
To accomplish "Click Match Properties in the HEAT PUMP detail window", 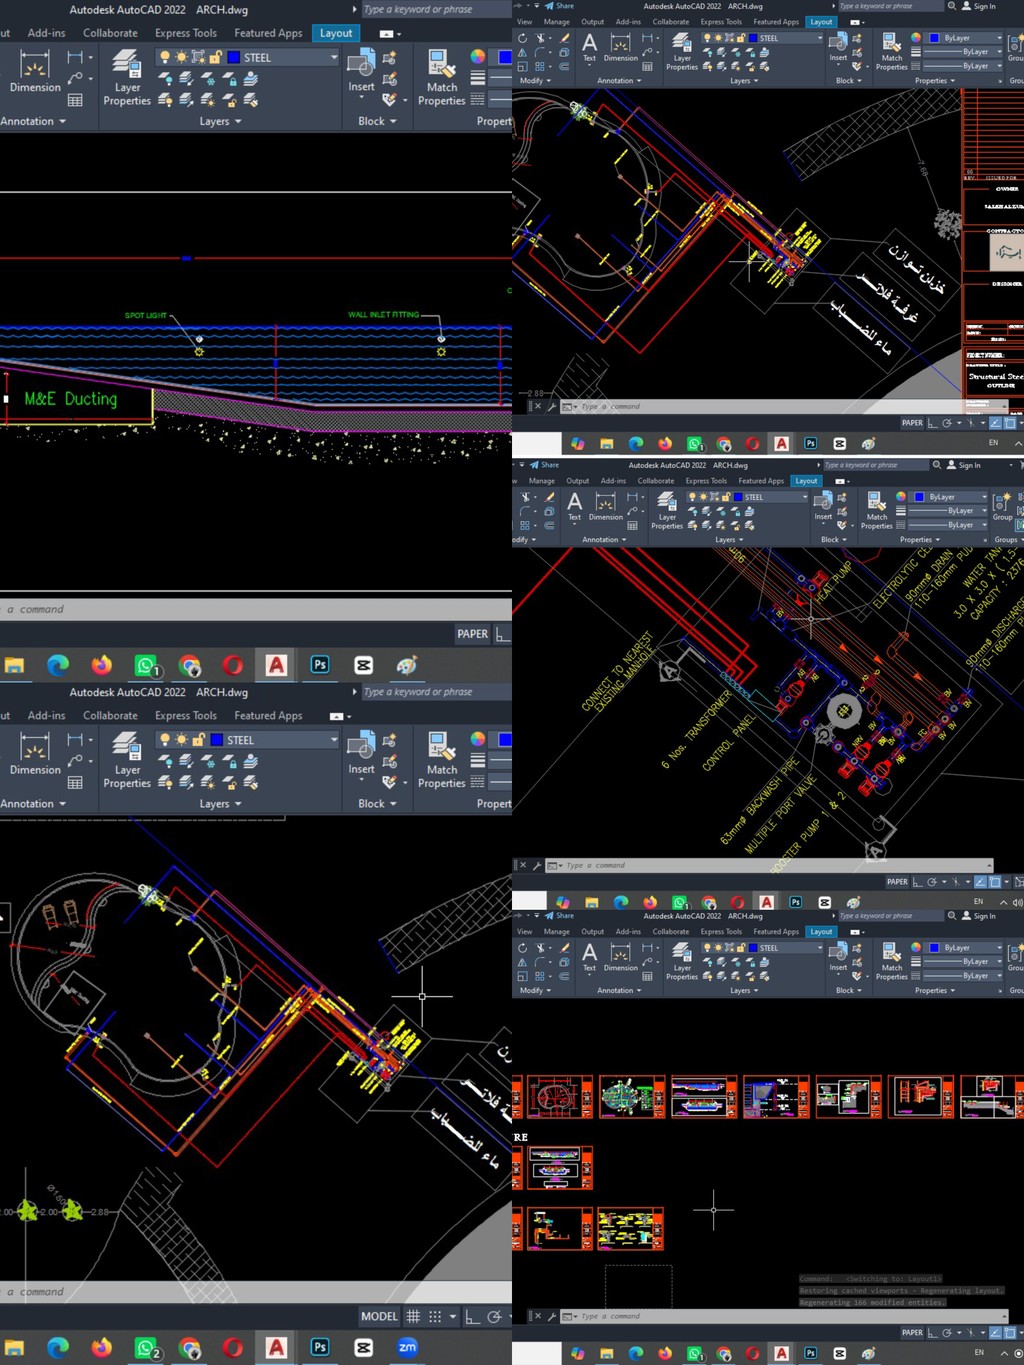I will pos(877,510).
